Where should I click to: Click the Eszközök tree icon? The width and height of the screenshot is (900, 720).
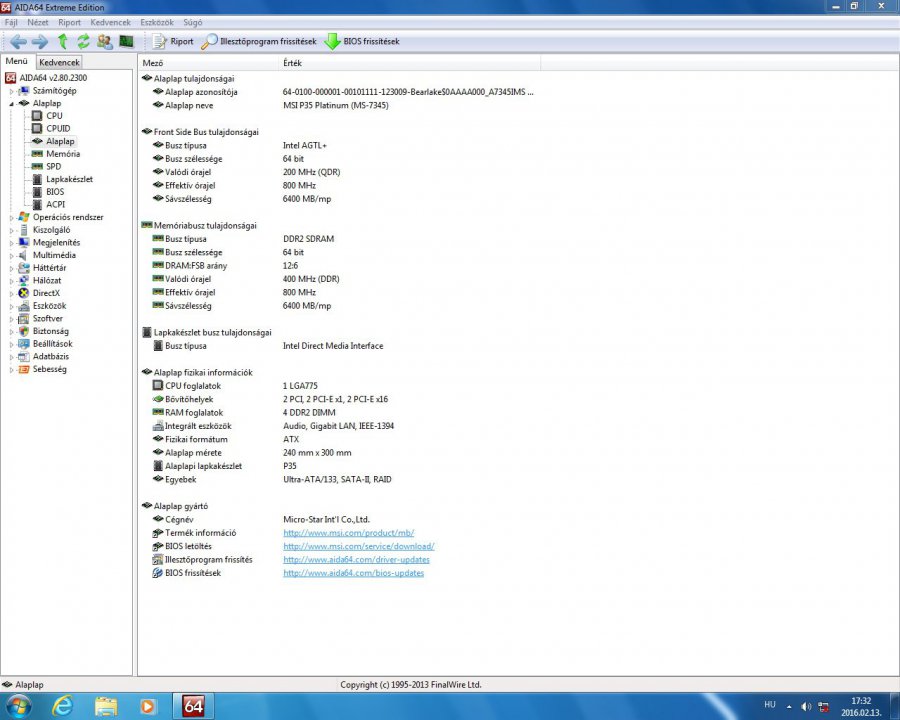24,306
